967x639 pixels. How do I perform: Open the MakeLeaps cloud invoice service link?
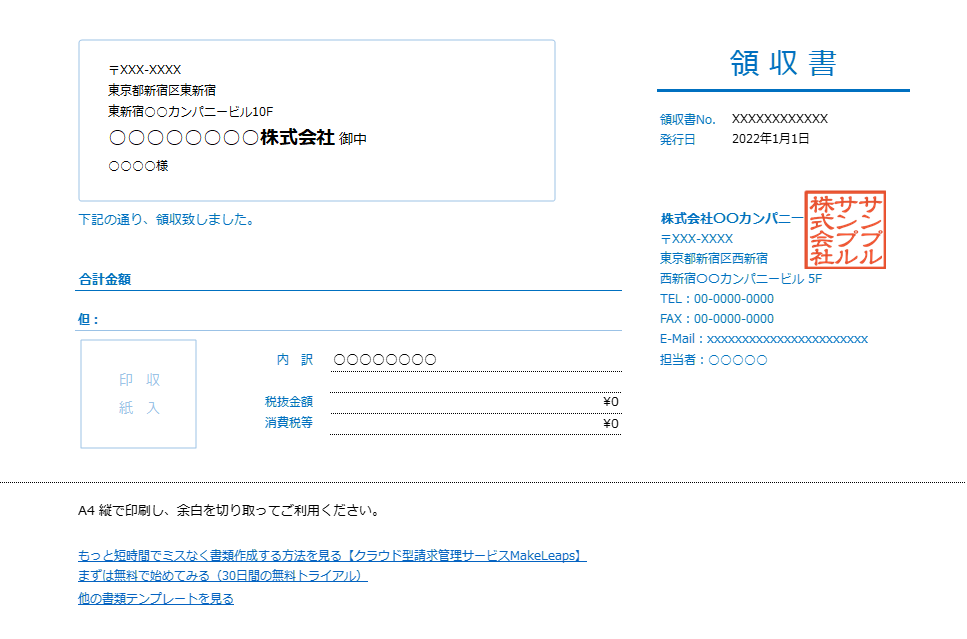[x=331, y=556]
